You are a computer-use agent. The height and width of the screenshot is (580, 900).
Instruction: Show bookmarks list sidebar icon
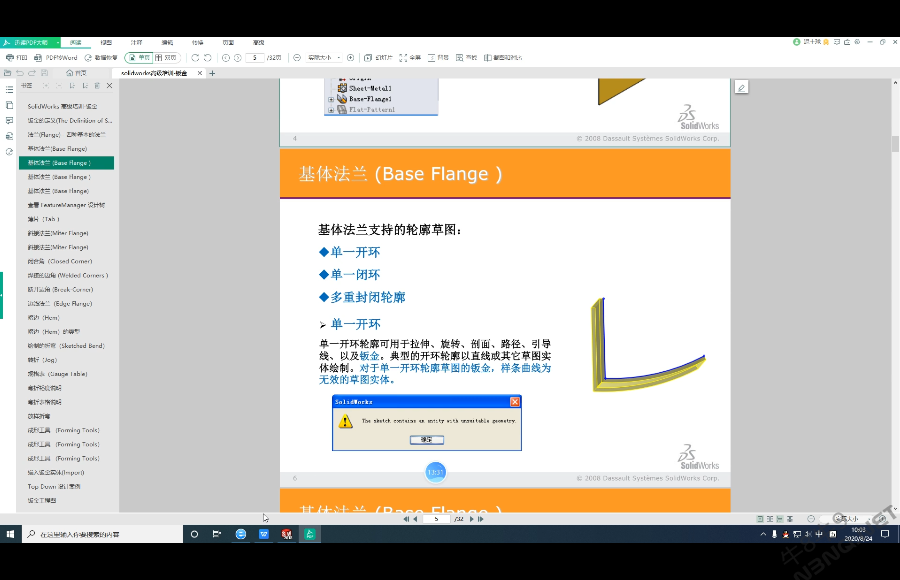(x=9, y=90)
